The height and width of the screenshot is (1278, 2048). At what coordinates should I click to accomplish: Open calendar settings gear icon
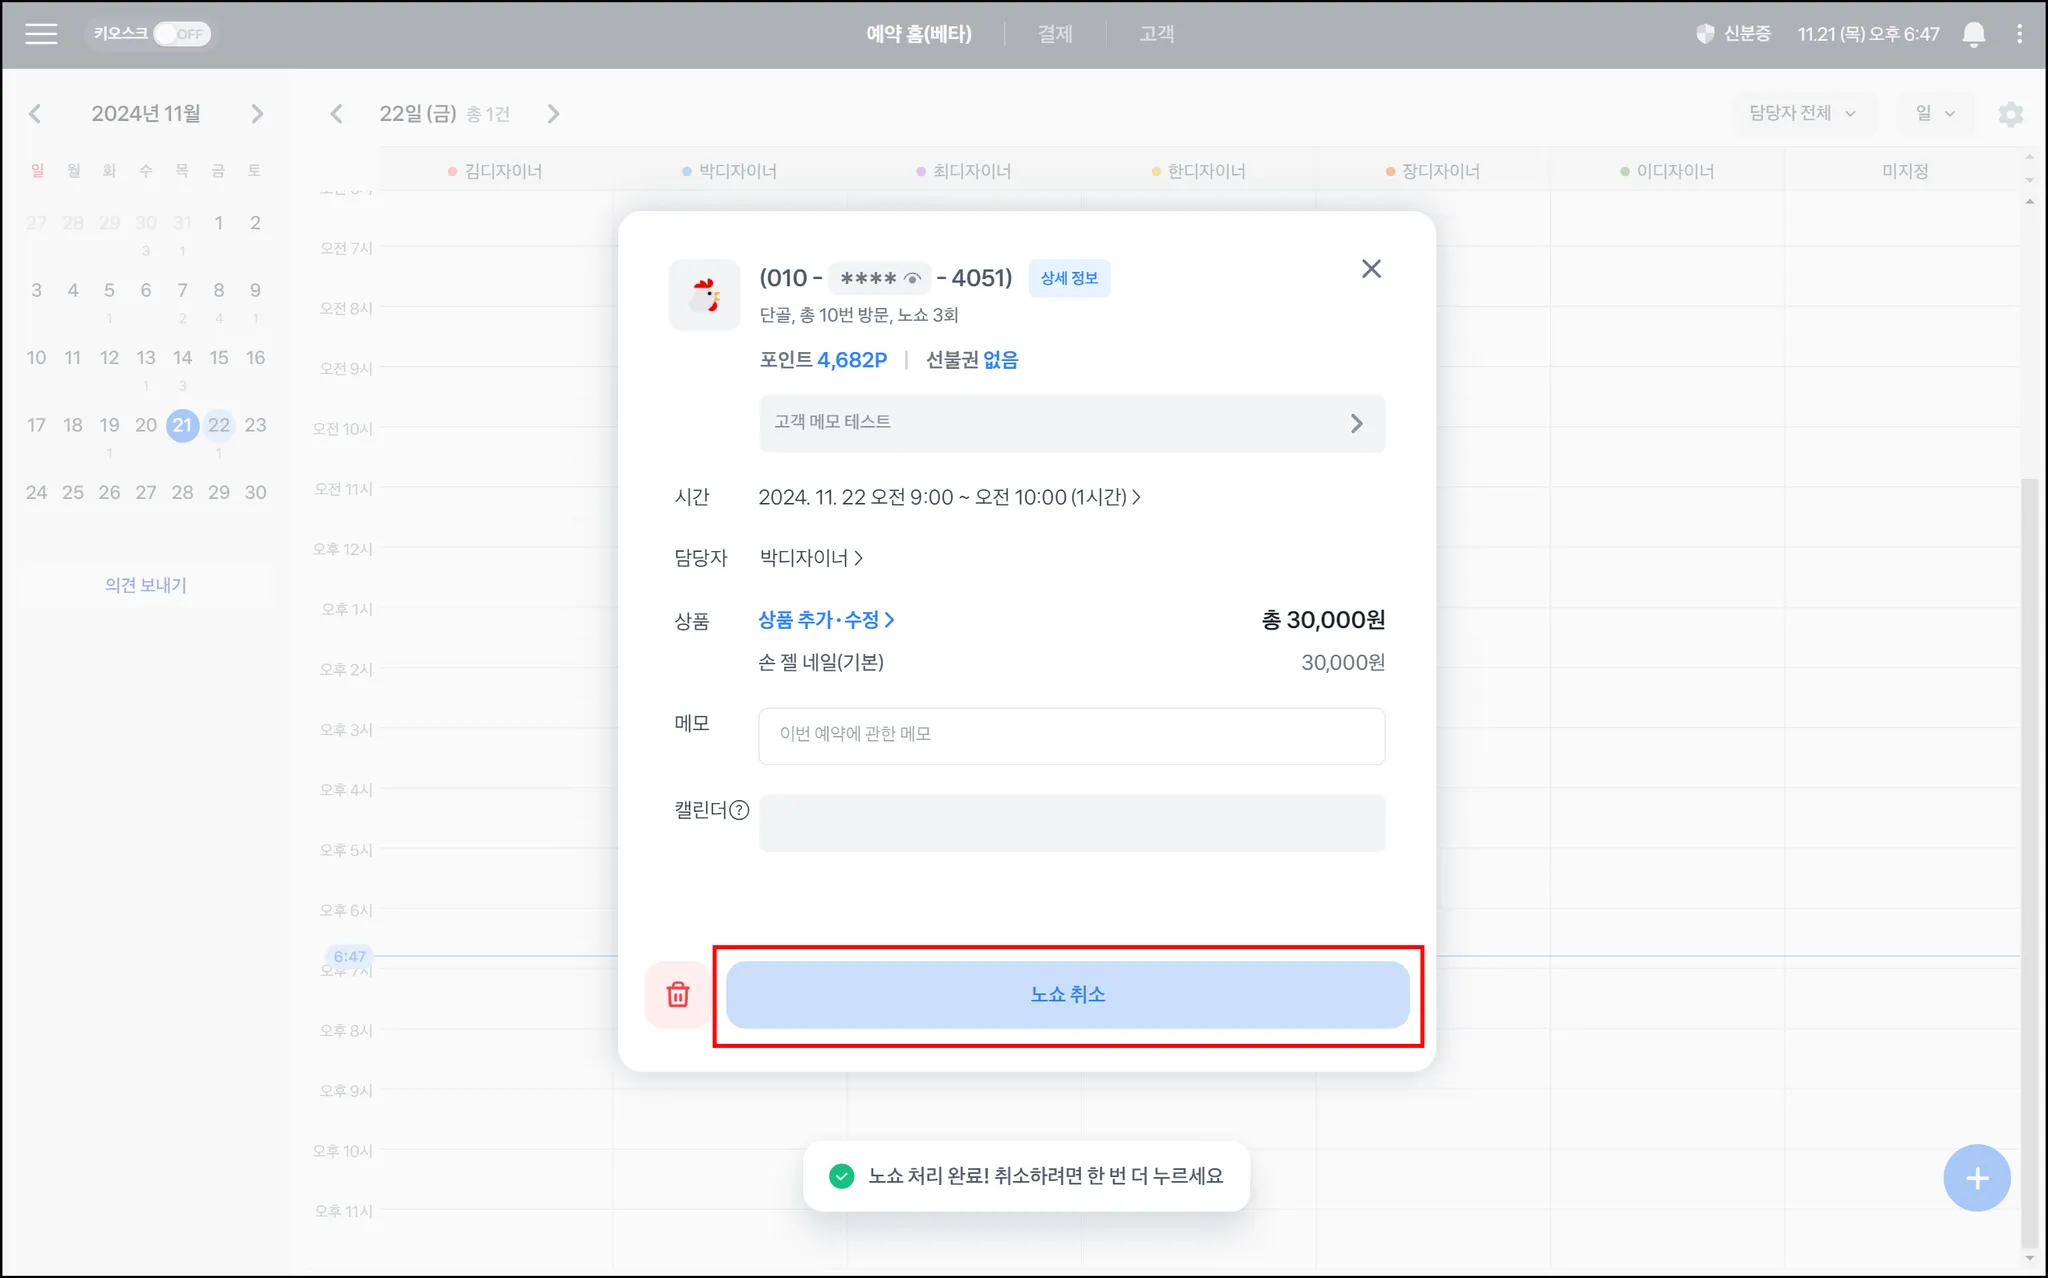pyautogui.click(x=2010, y=114)
